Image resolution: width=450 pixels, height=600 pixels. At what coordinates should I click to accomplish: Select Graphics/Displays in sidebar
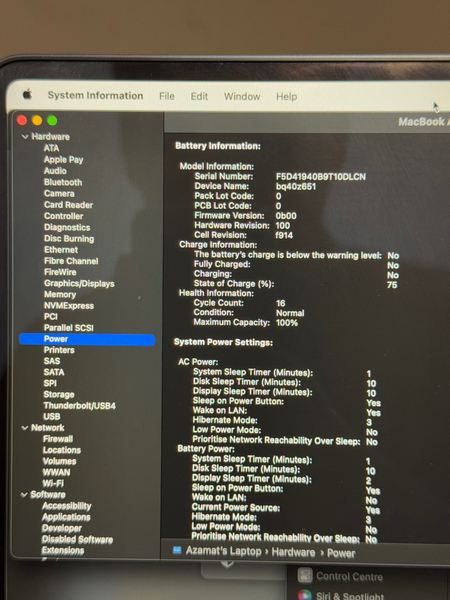pos(79,284)
